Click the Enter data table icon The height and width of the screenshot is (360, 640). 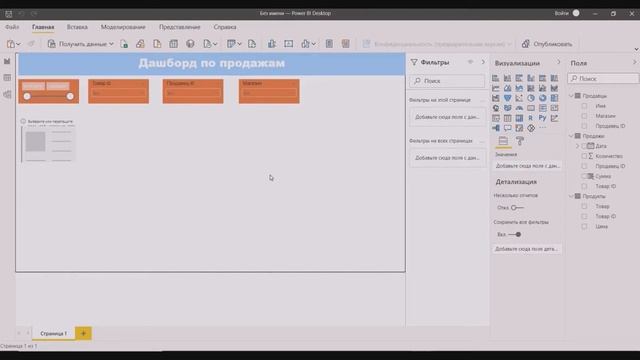point(173,44)
